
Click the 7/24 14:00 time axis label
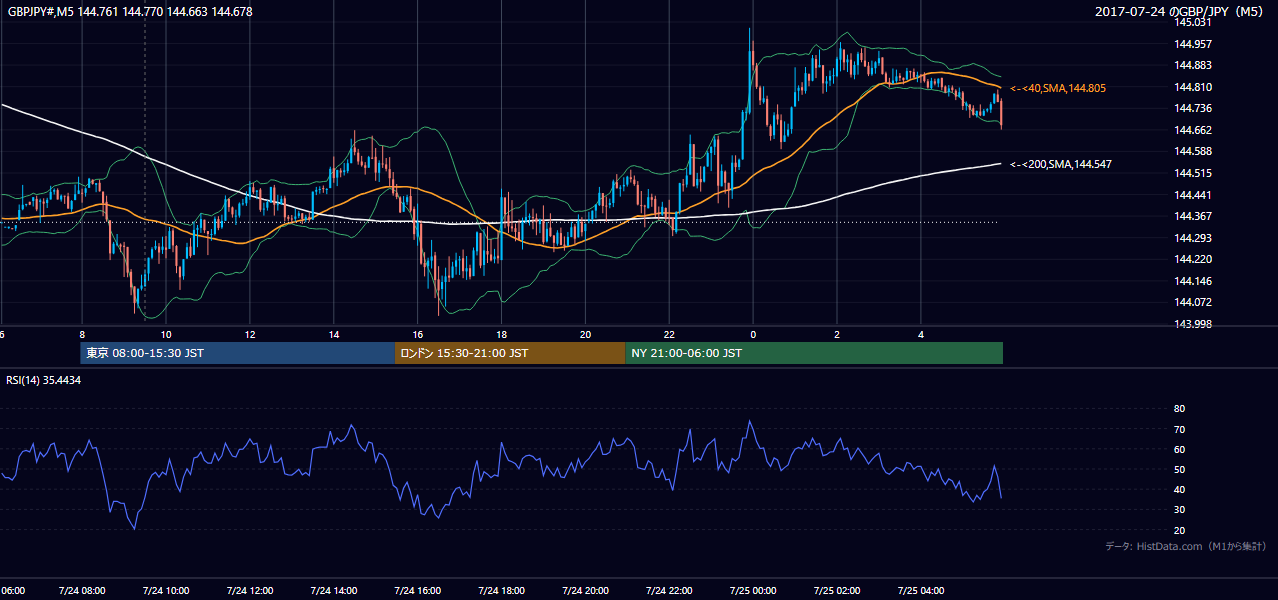[x=334, y=590]
